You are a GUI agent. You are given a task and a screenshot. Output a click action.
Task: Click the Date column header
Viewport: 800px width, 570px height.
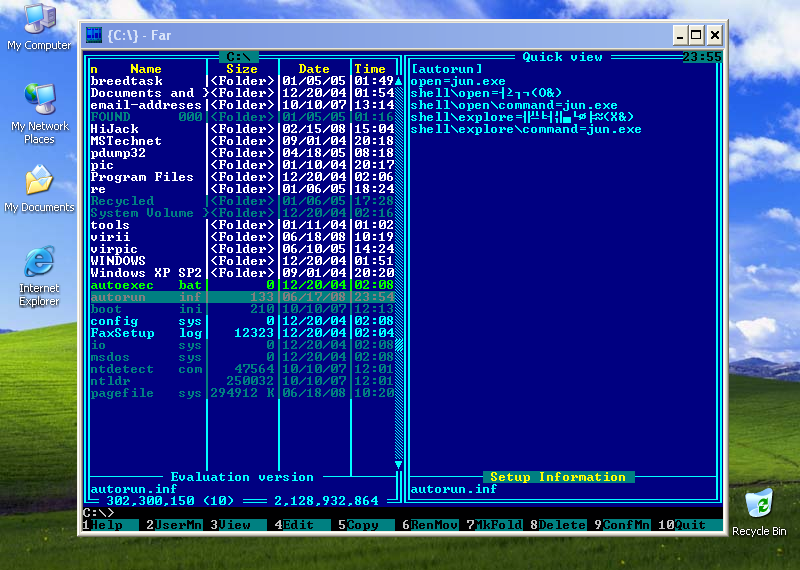(314, 69)
